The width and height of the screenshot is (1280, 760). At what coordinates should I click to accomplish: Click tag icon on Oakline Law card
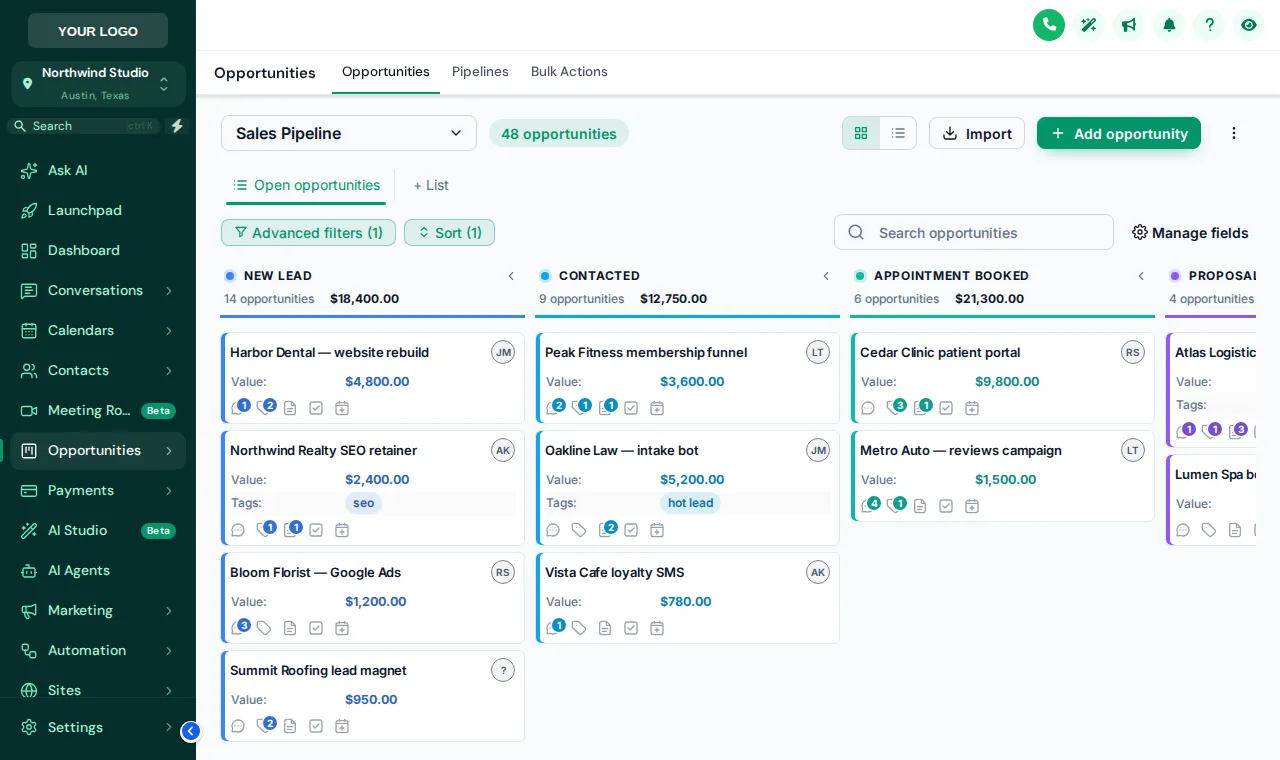[579, 530]
